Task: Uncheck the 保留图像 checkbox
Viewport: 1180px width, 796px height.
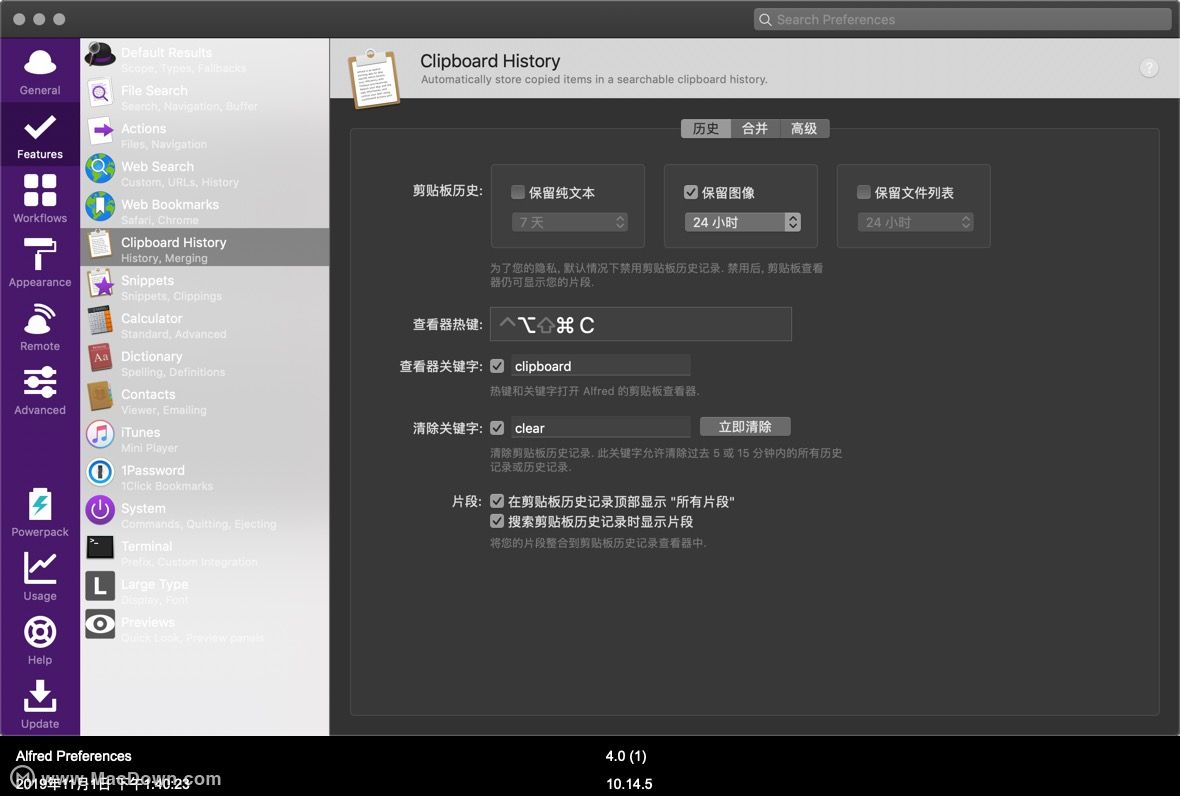Action: 691,193
